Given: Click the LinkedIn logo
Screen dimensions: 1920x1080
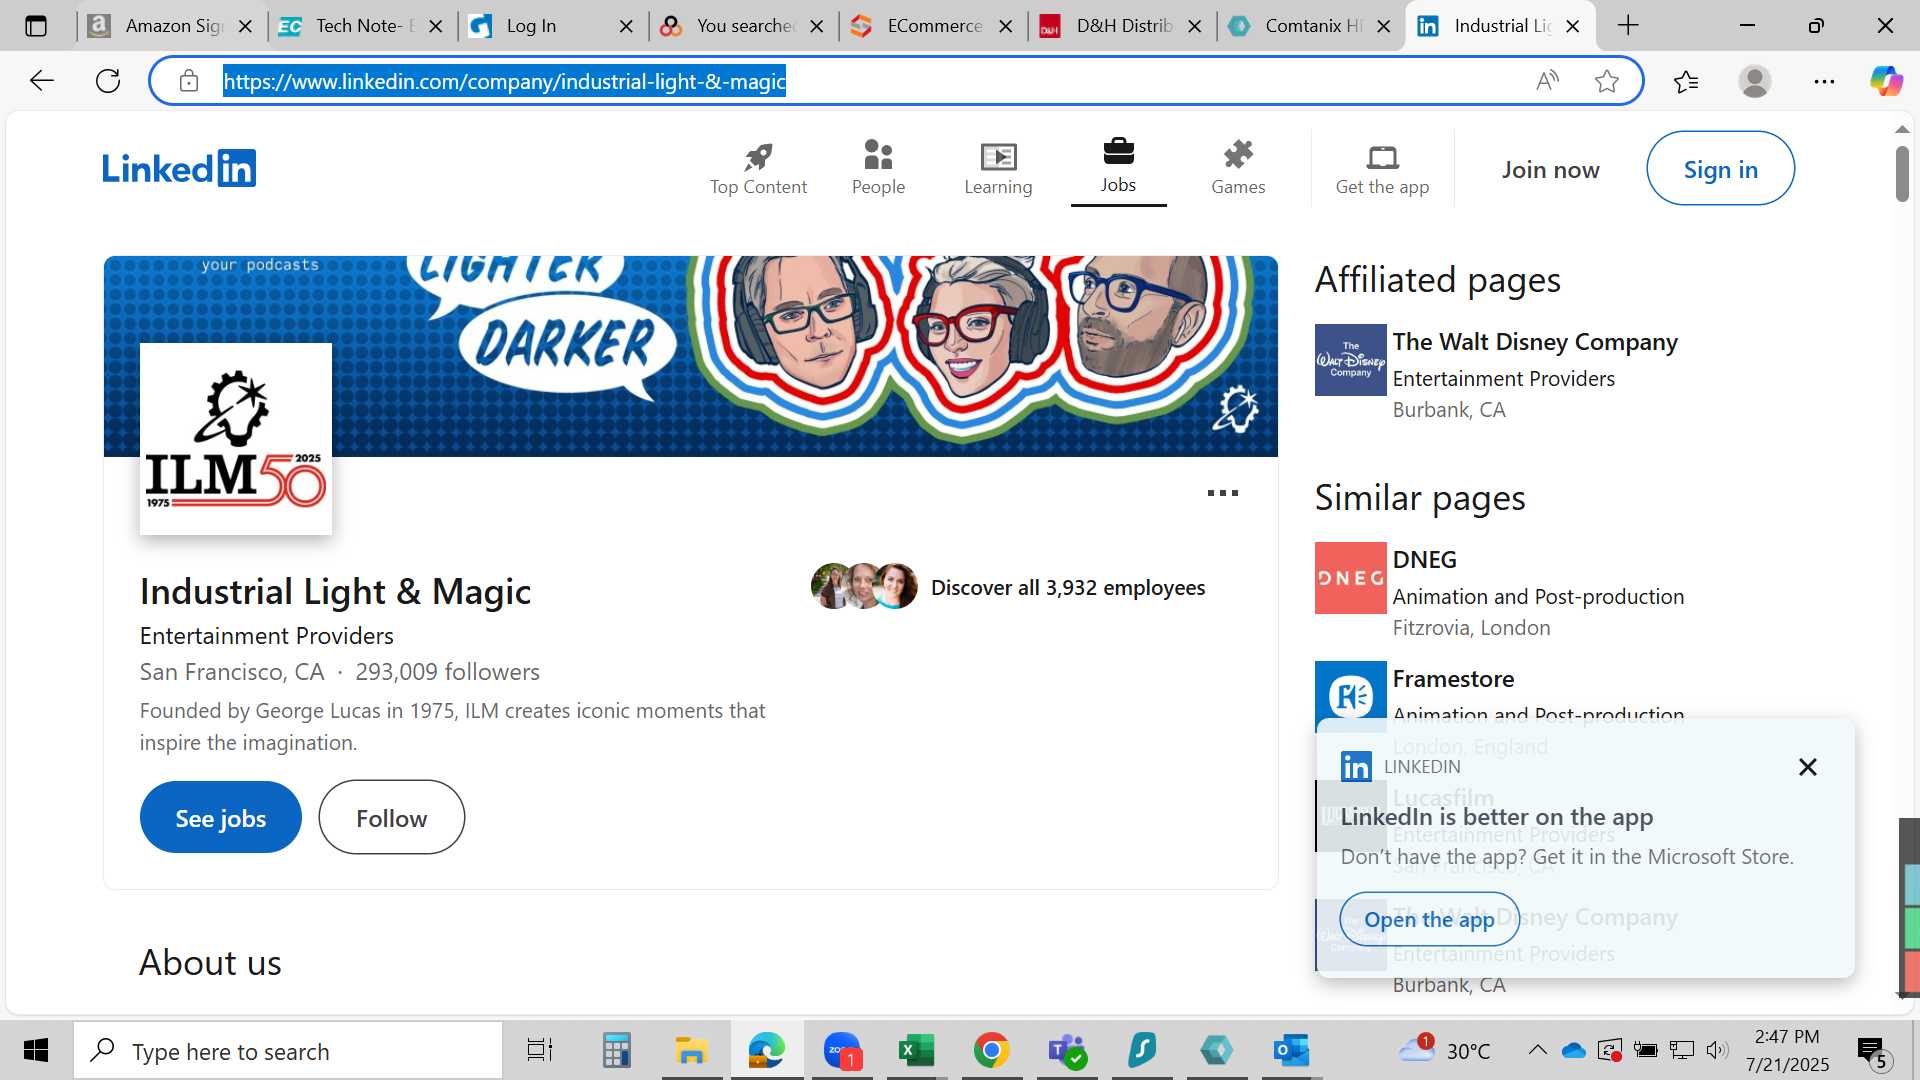Looking at the screenshot, I should pos(179,168).
